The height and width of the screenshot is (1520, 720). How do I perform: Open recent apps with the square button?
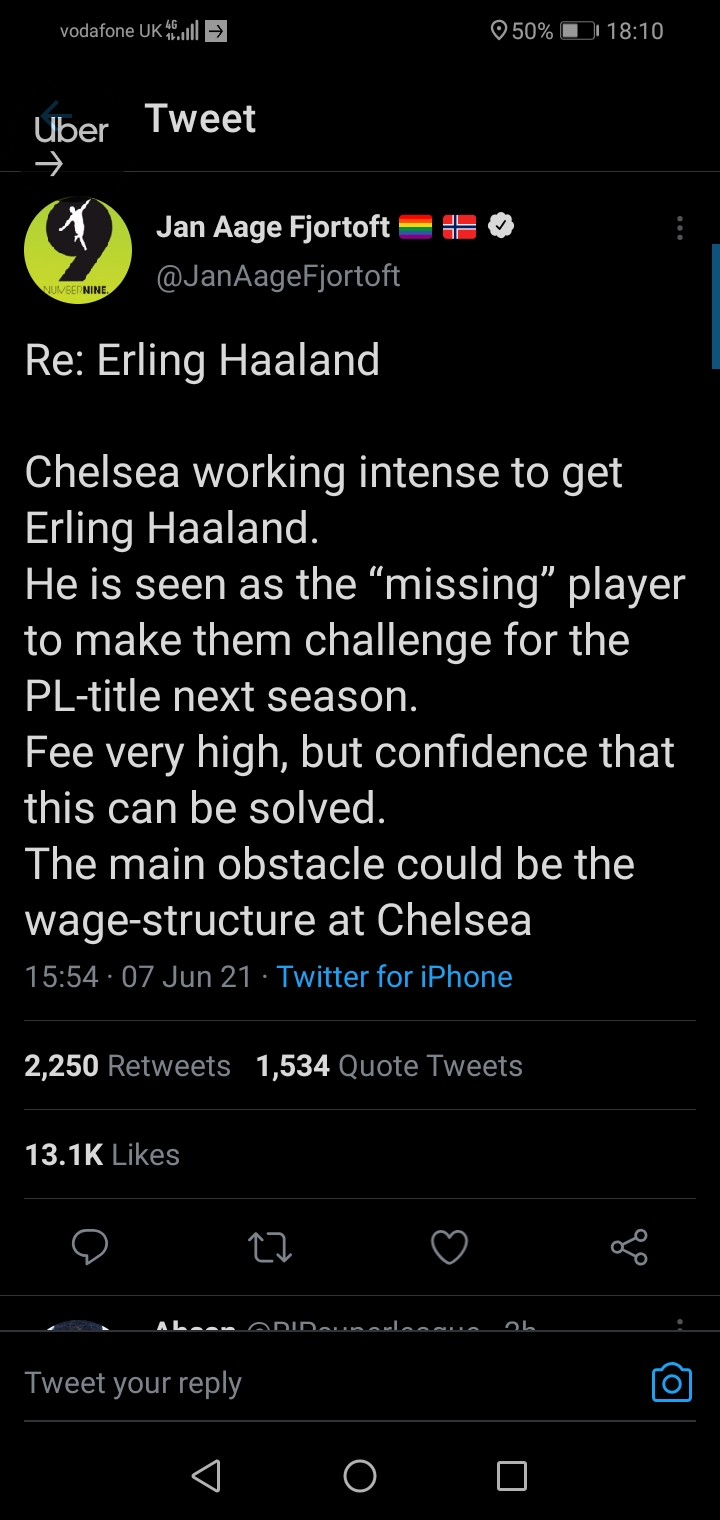(511, 1476)
